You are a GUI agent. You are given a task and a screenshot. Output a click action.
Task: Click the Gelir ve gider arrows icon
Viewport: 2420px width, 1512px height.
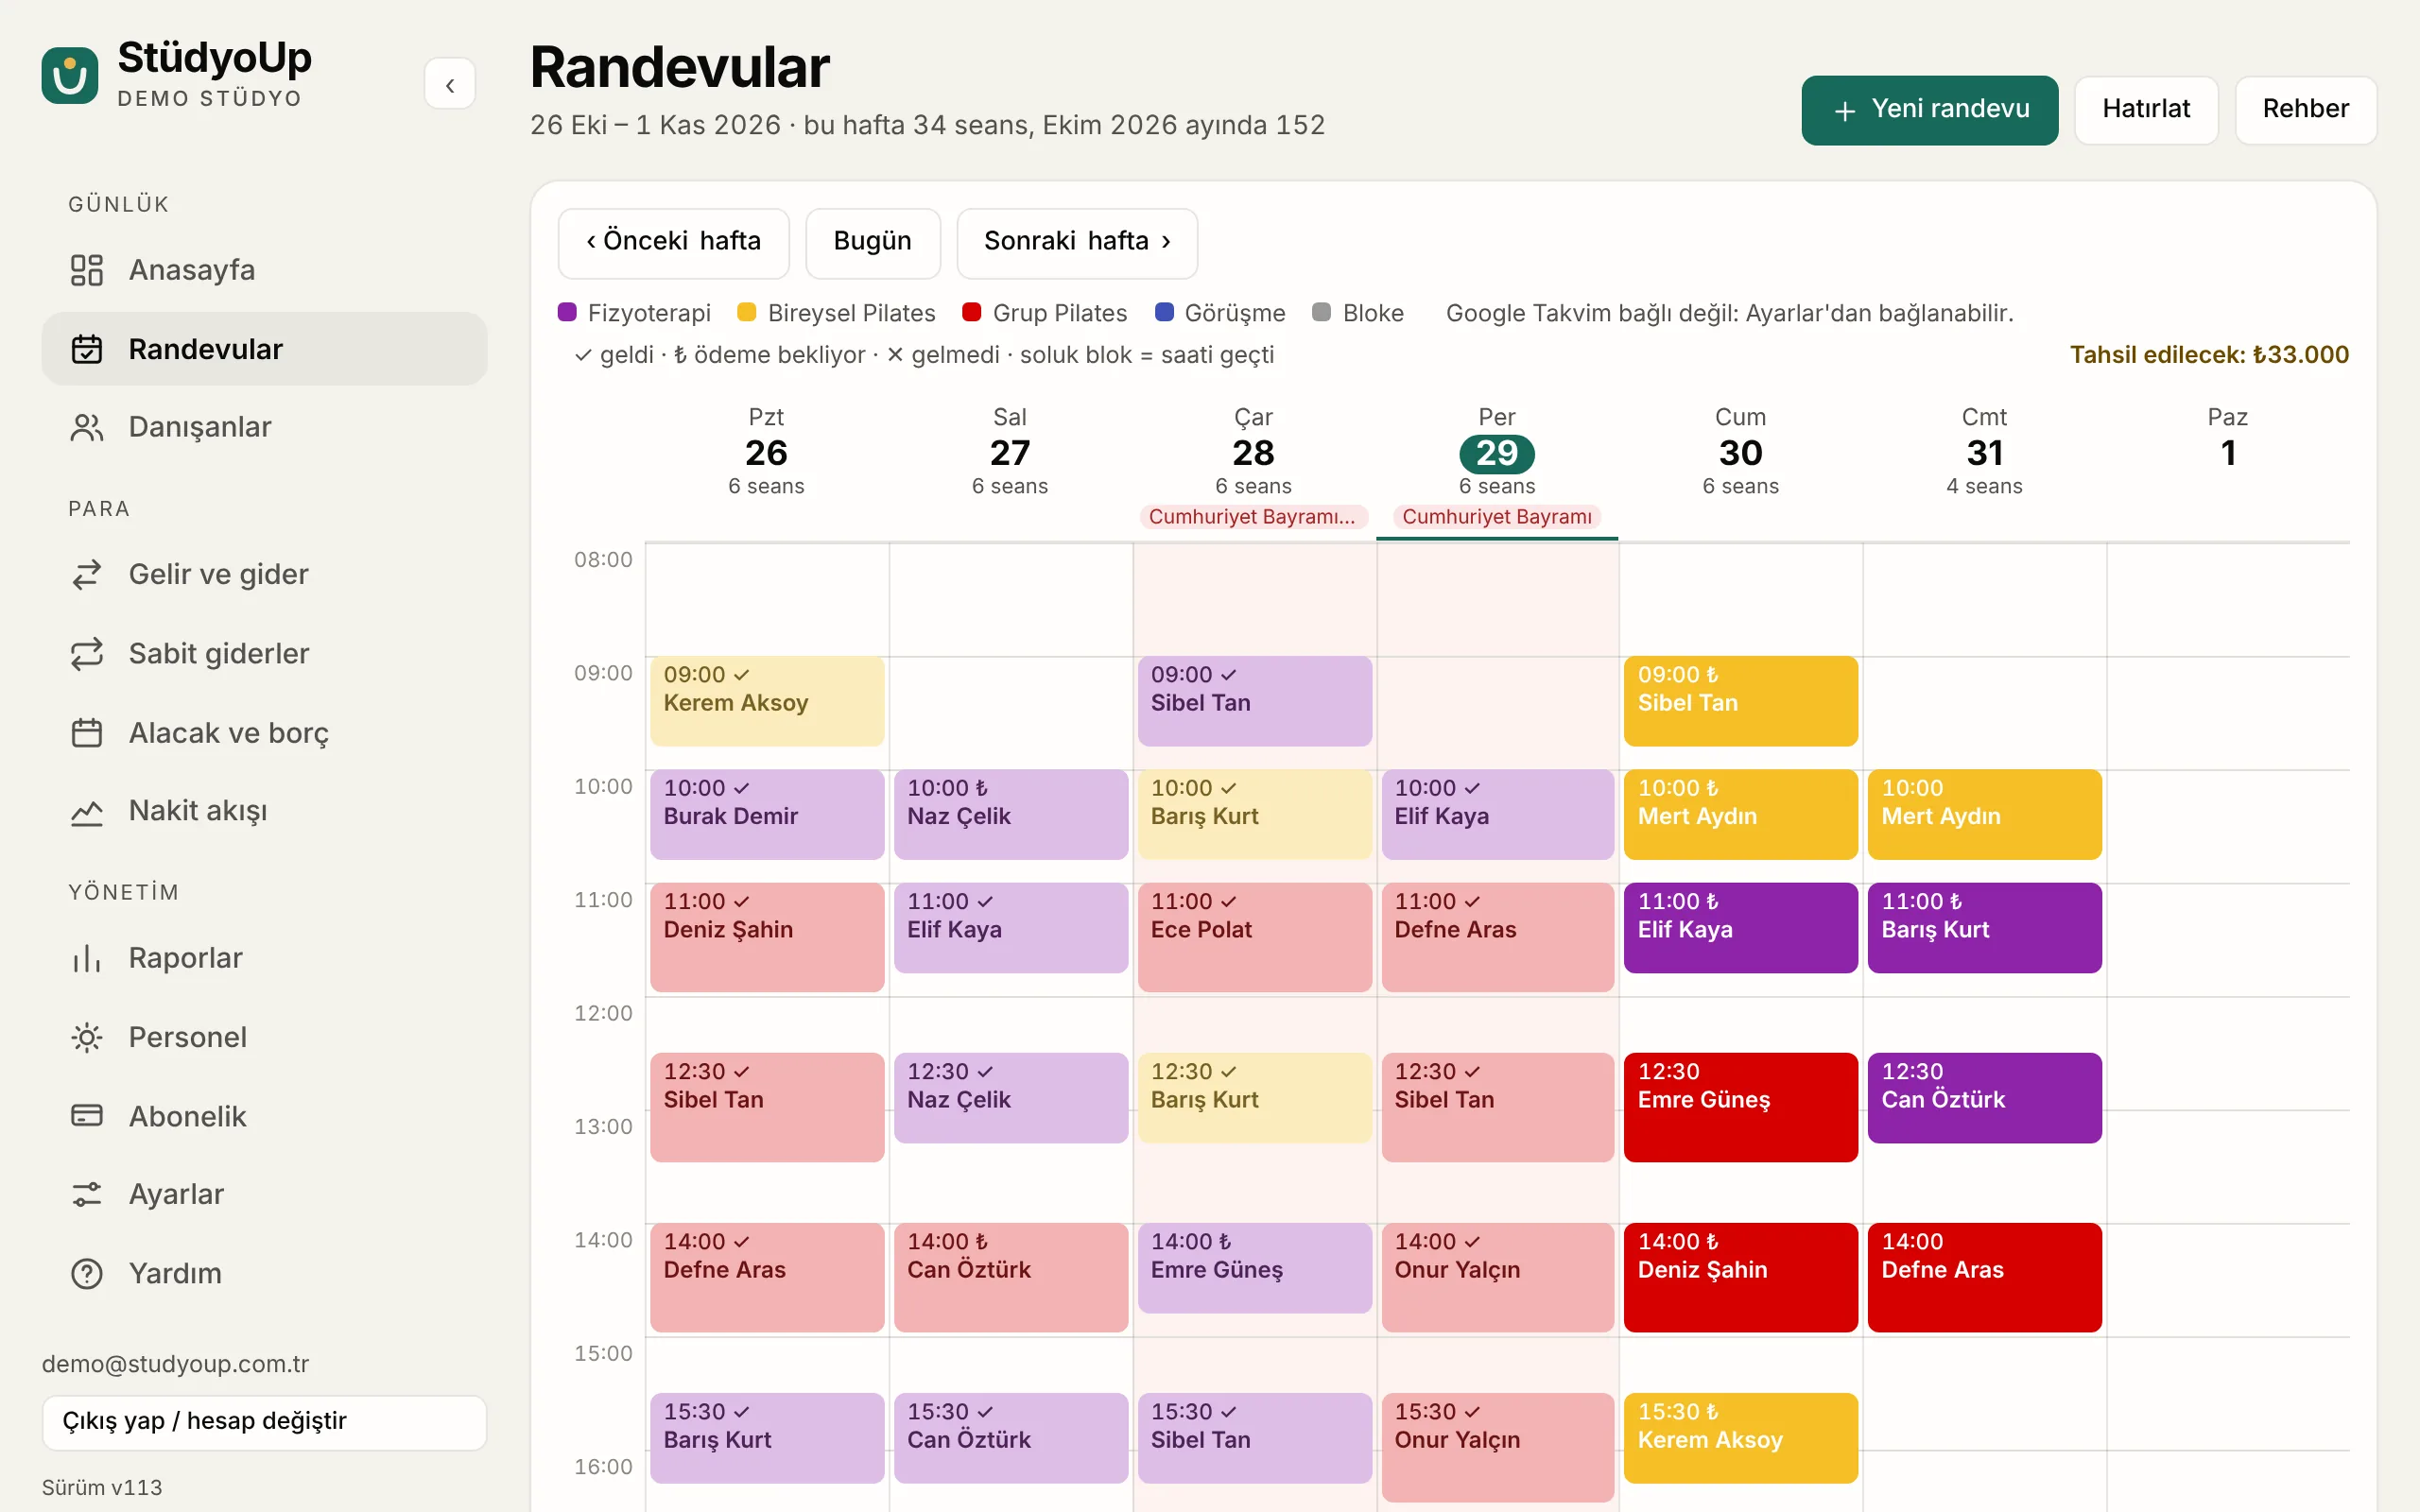tap(87, 574)
